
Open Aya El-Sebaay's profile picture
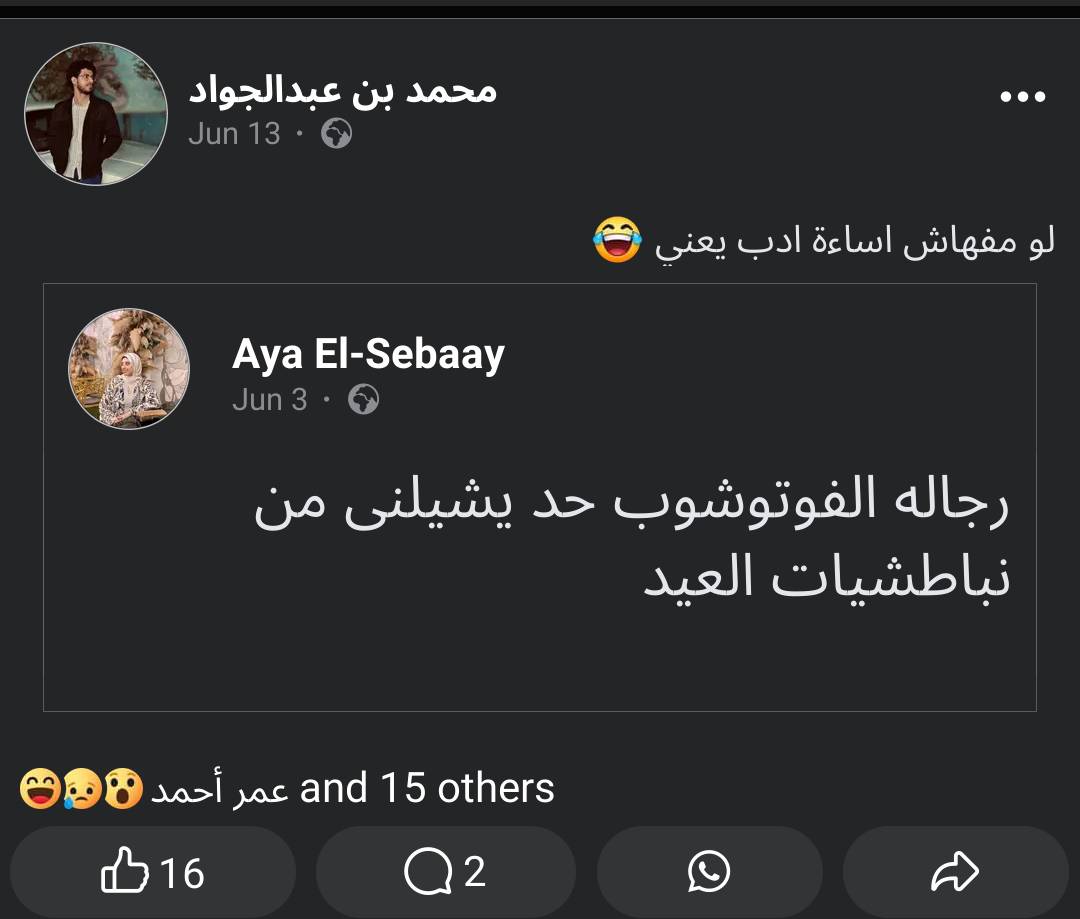129,369
